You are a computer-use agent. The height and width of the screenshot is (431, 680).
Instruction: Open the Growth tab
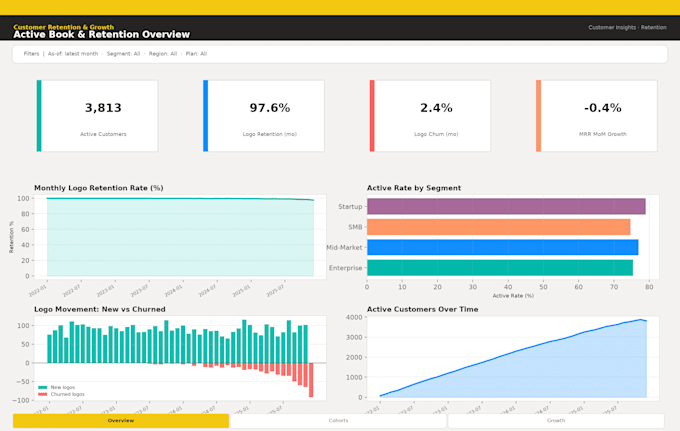(556, 421)
